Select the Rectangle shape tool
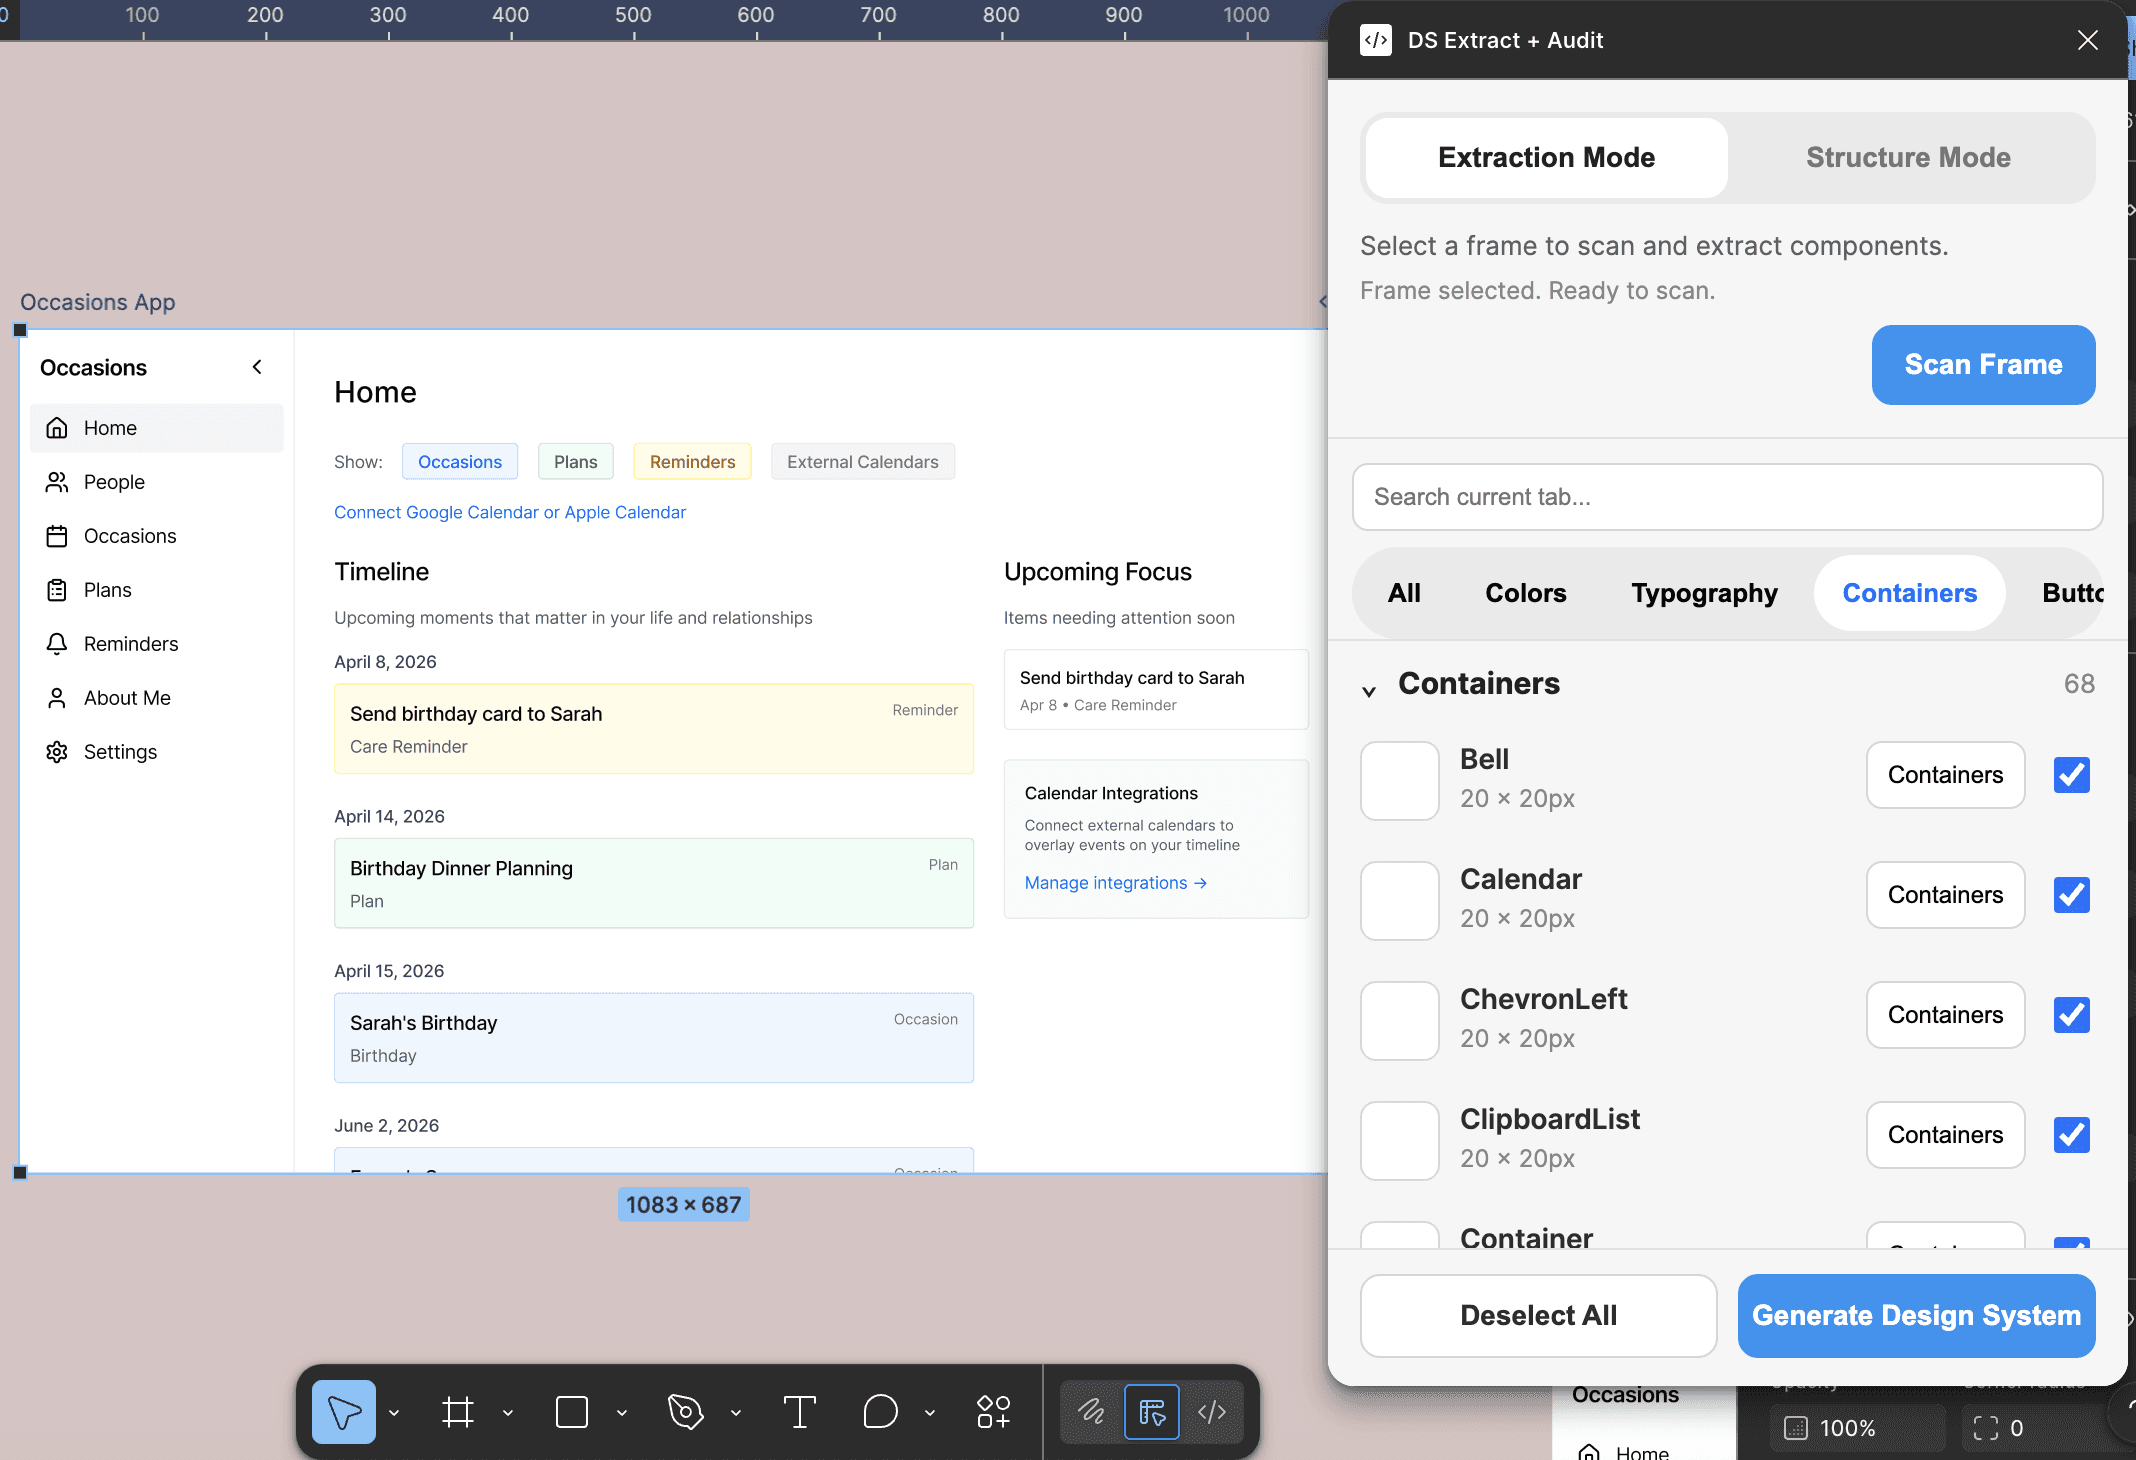2136x1460 pixels. [x=572, y=1412]
